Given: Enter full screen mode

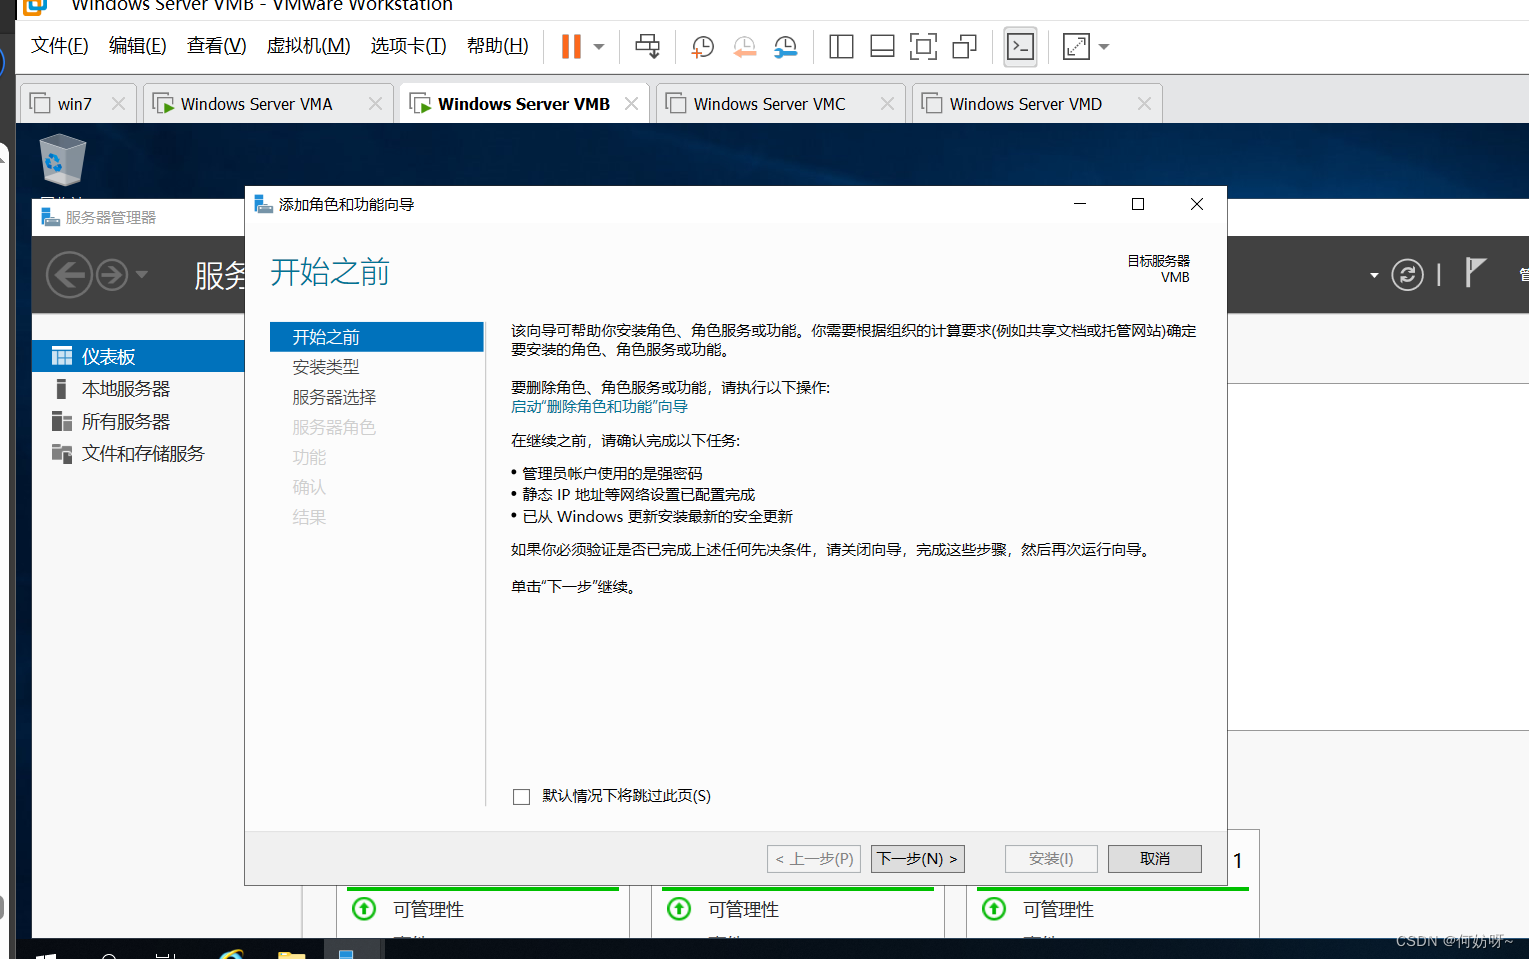Looking at the screenshot, I should [x=923, y=47].
